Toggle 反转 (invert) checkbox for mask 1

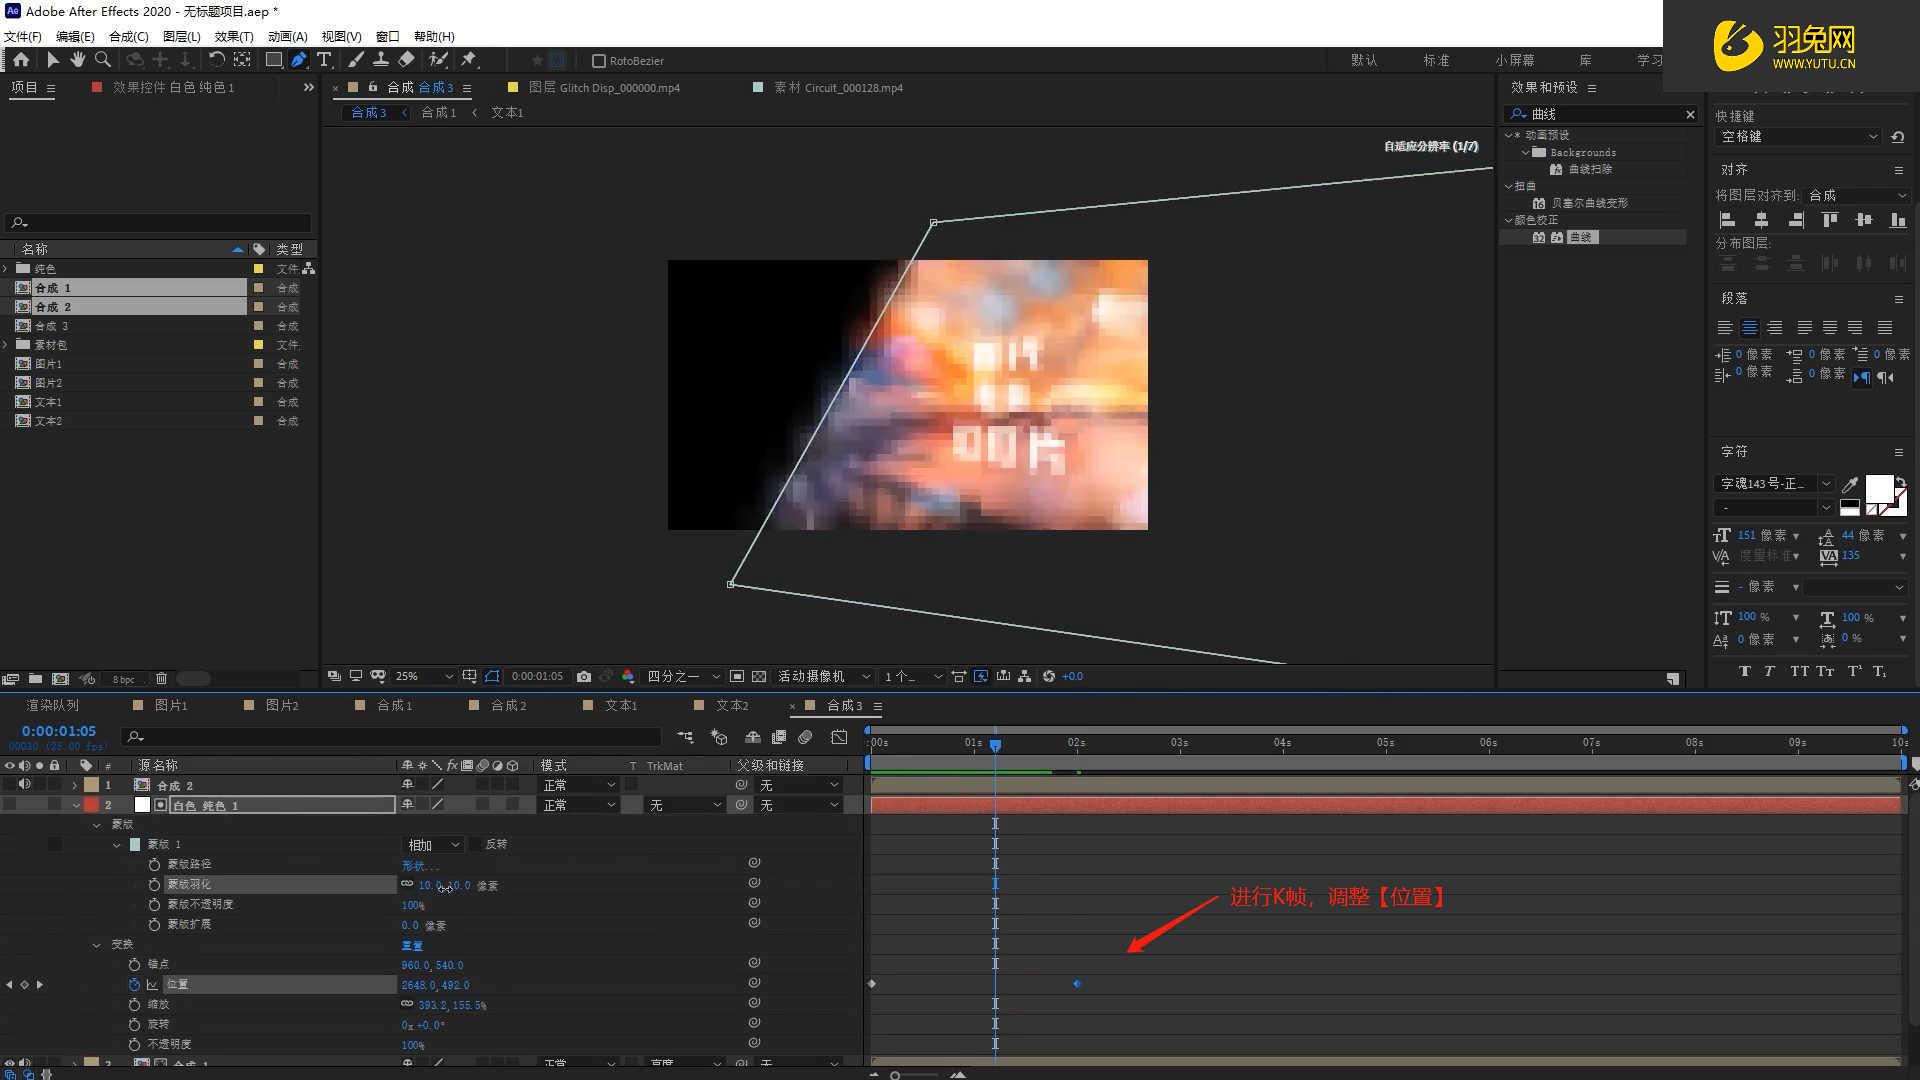click(x=476, y=845)
